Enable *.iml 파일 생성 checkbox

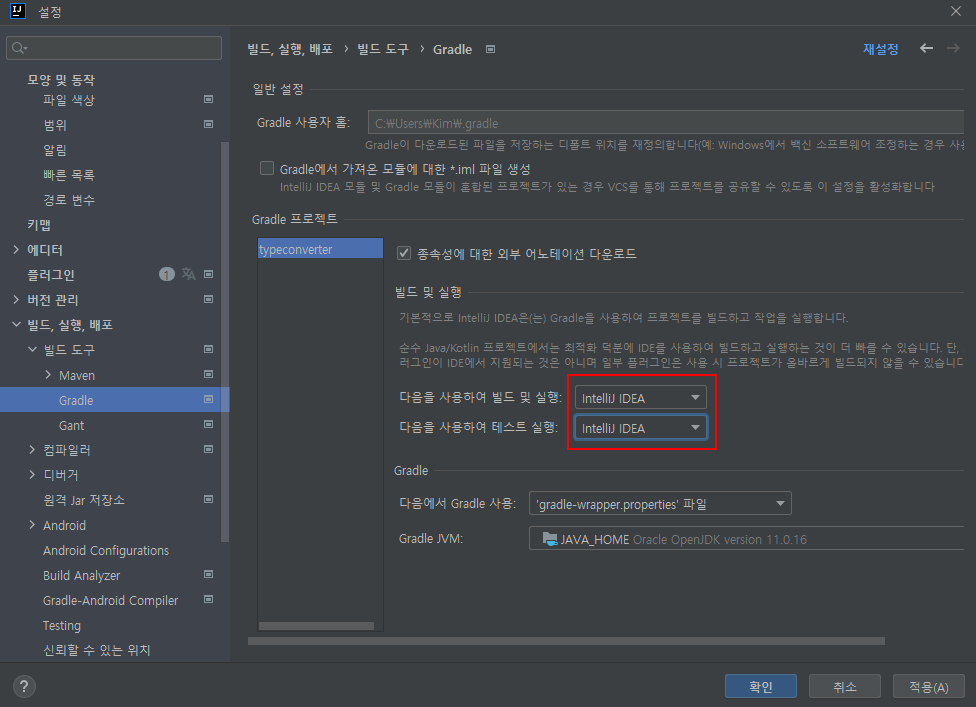(267, 168)
